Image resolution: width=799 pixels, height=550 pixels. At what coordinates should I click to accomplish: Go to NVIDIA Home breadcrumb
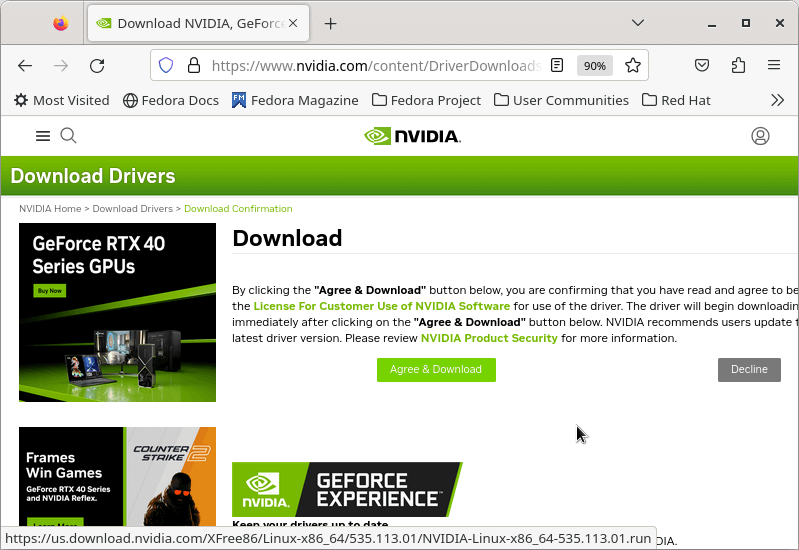[50, 208]
